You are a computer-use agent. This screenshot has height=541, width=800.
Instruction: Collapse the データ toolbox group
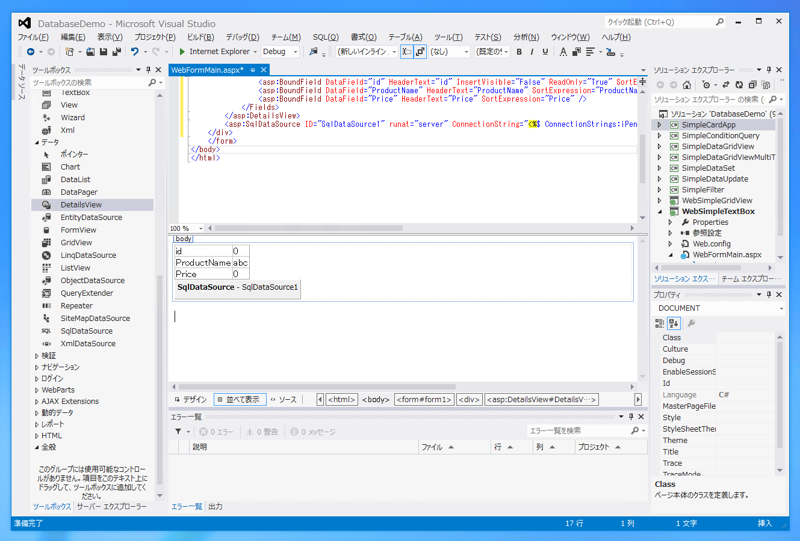pyautogui.click(x=37, y=143)
